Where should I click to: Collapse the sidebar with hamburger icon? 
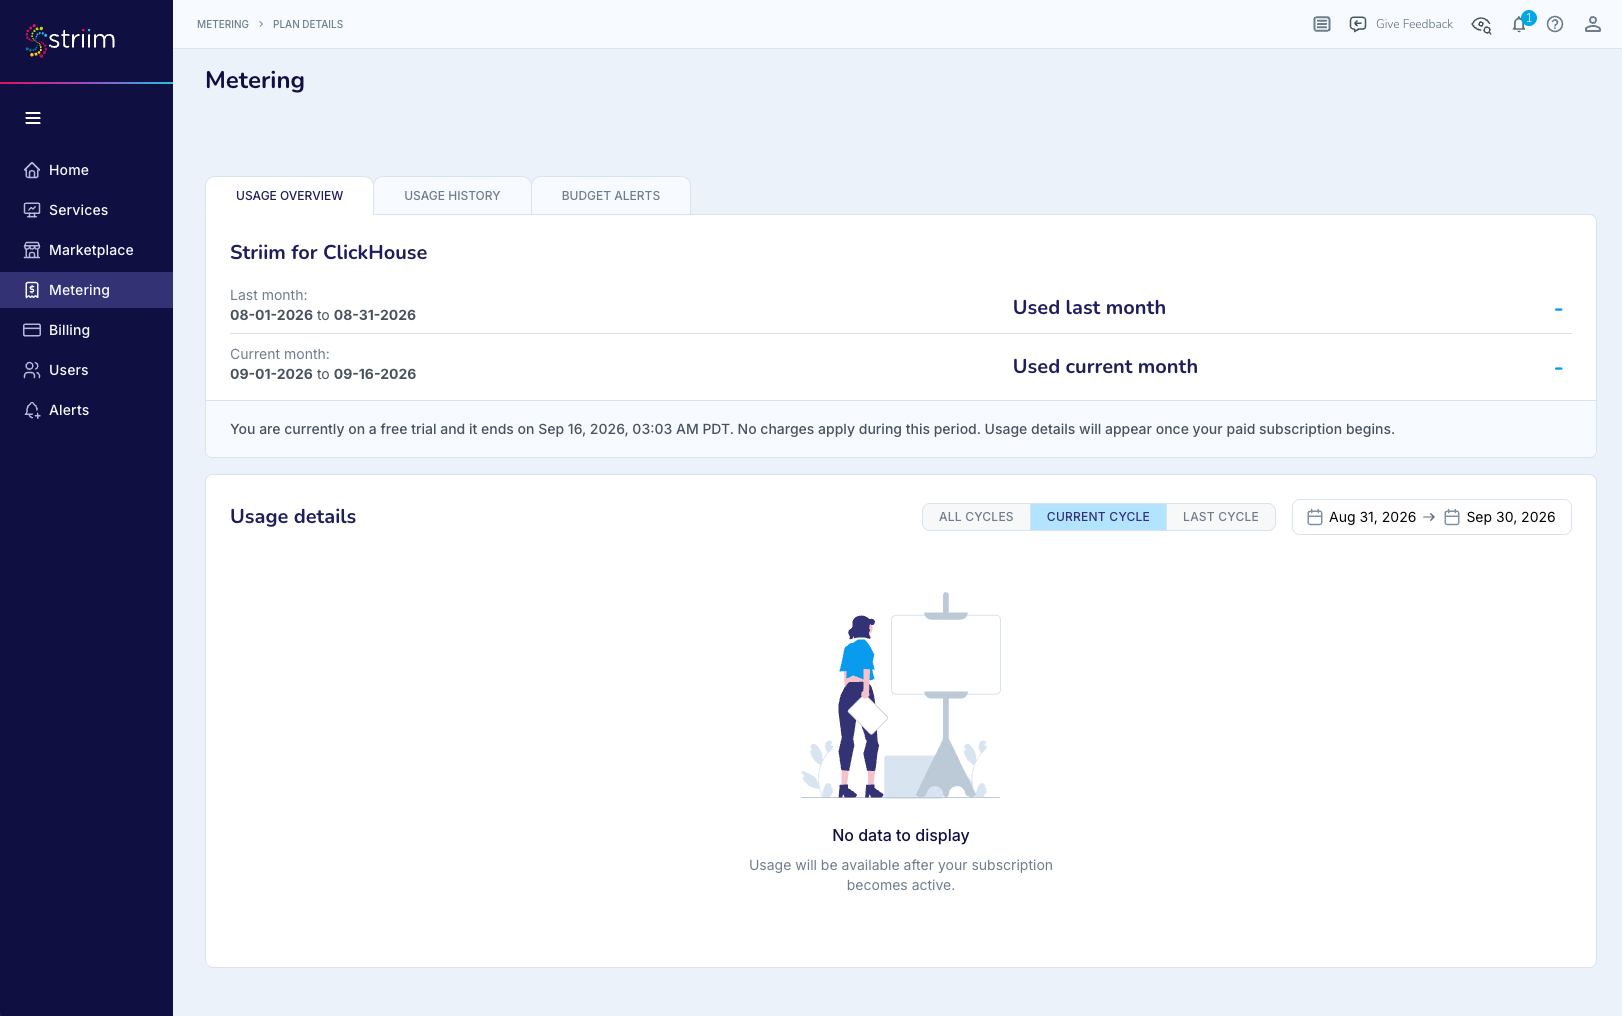(x=33, y=118)
